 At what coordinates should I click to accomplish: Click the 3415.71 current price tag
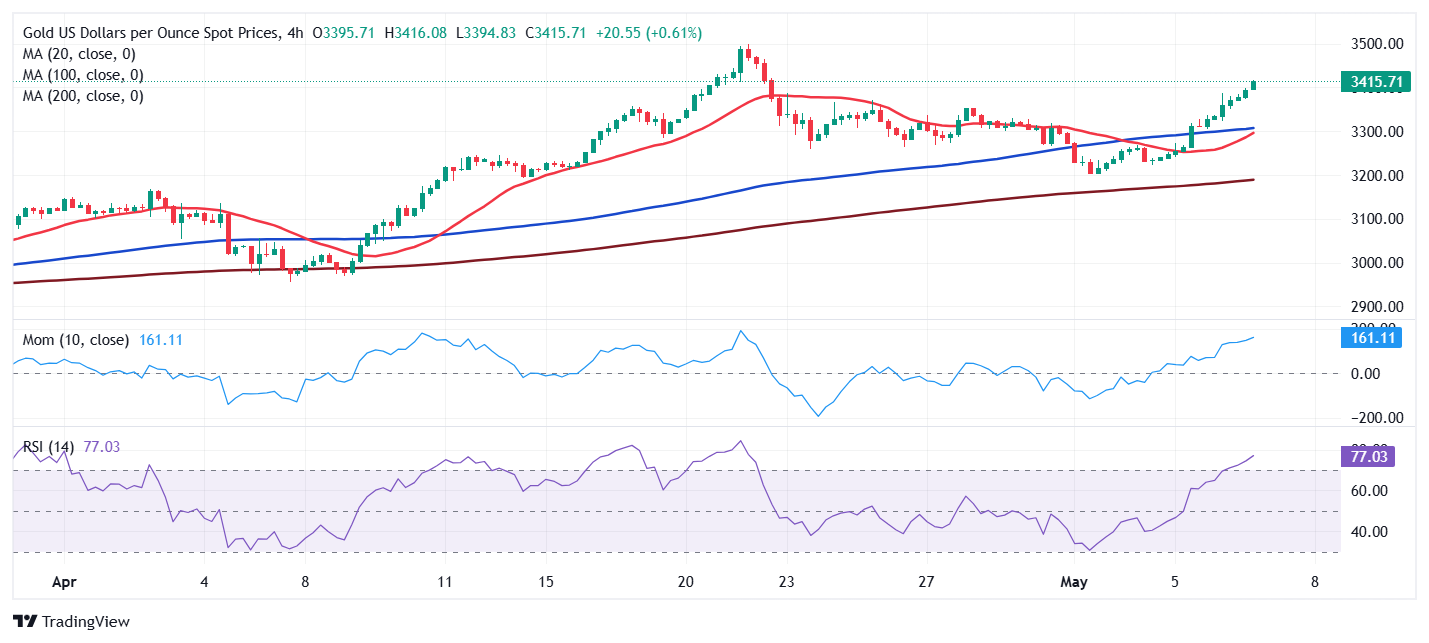(1374, 82)
